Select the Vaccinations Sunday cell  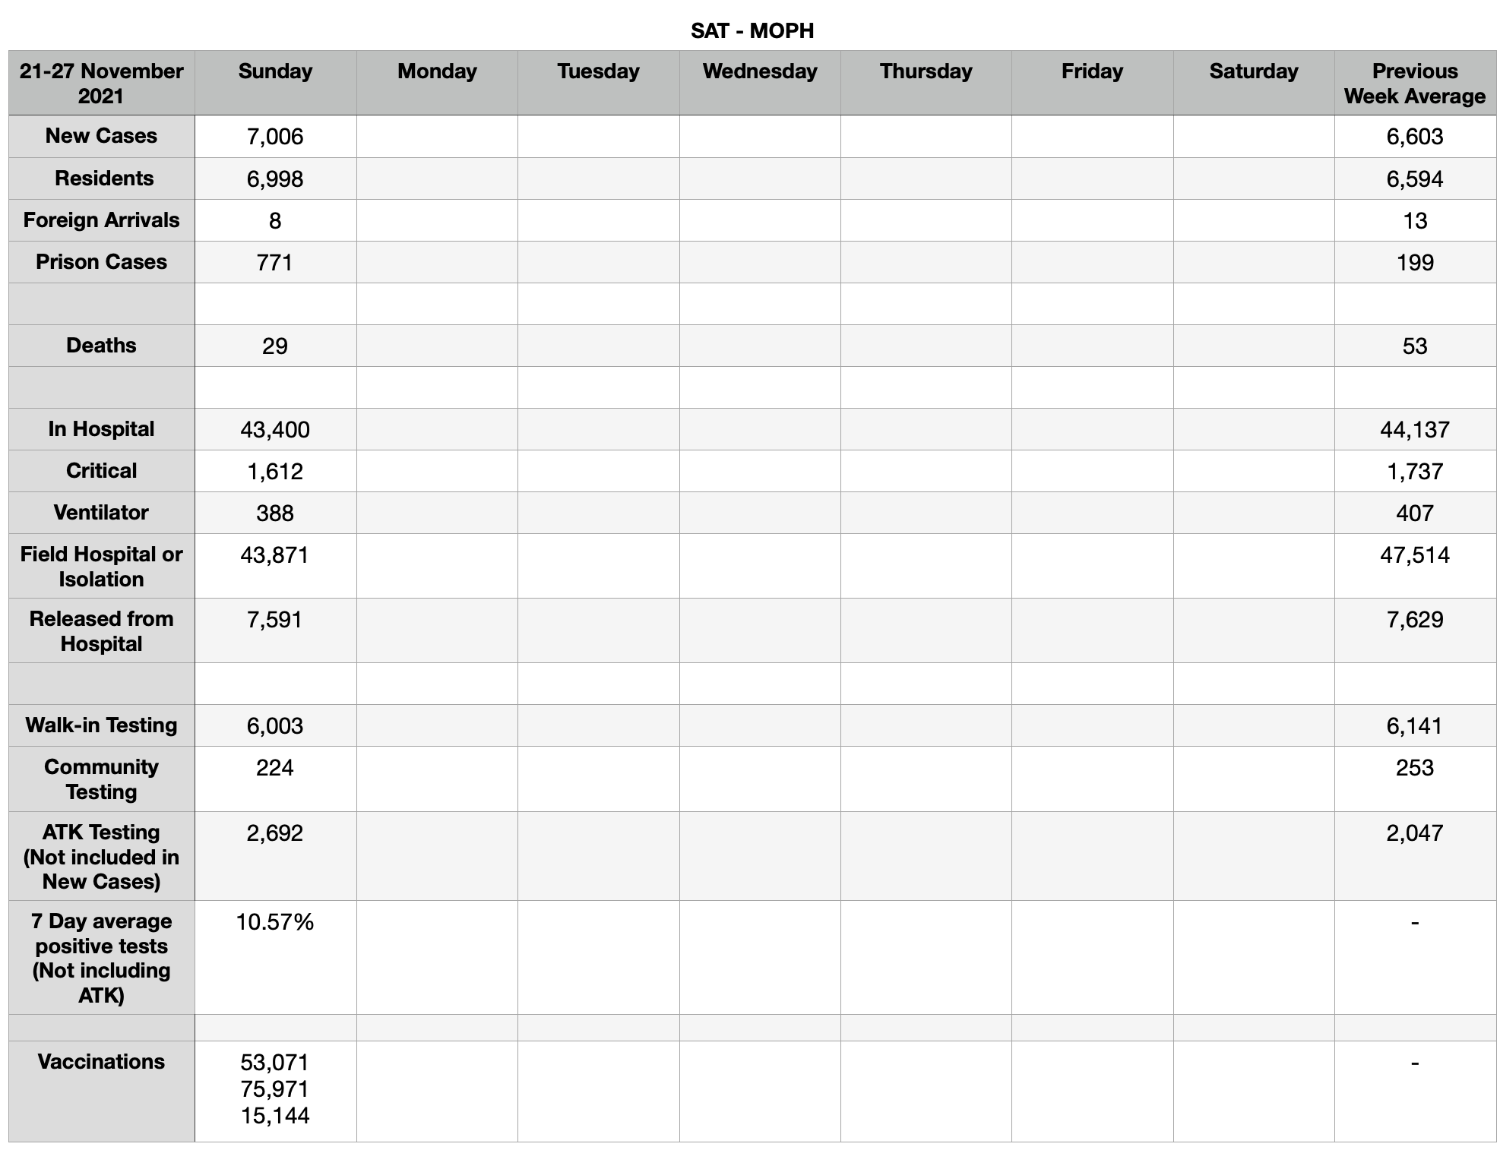(275, 1091)
